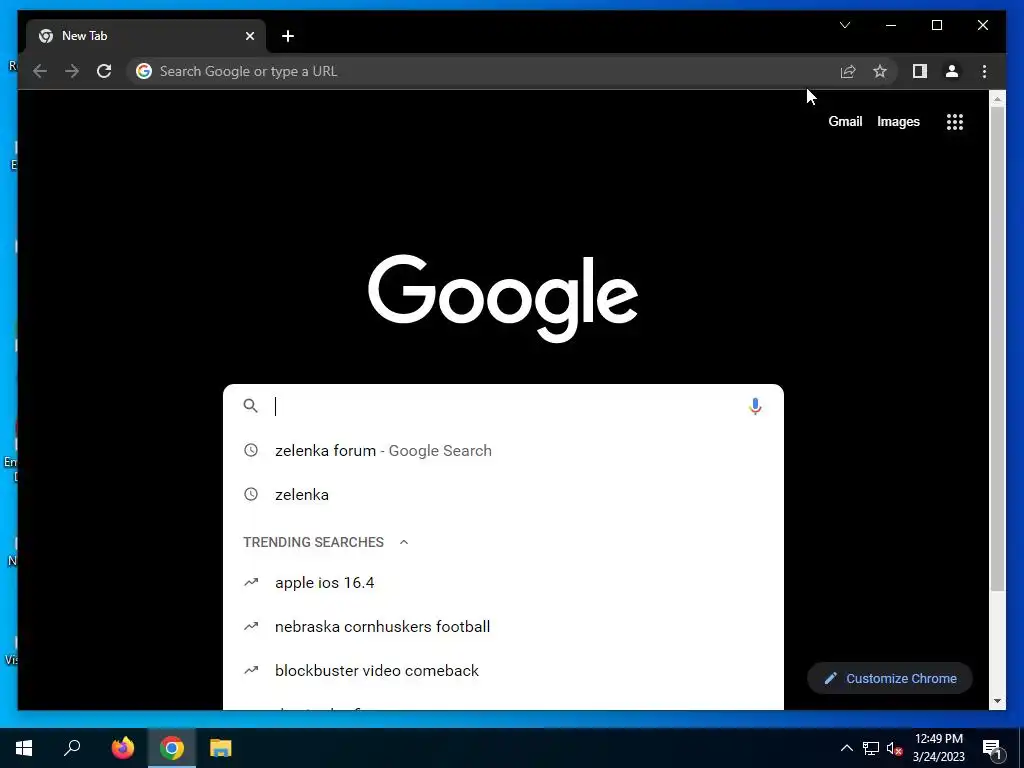This screenshot has height=768, width=1024.
Task: Click the clock icon beside 'zelenka forum'
Action: pos(251,450)
